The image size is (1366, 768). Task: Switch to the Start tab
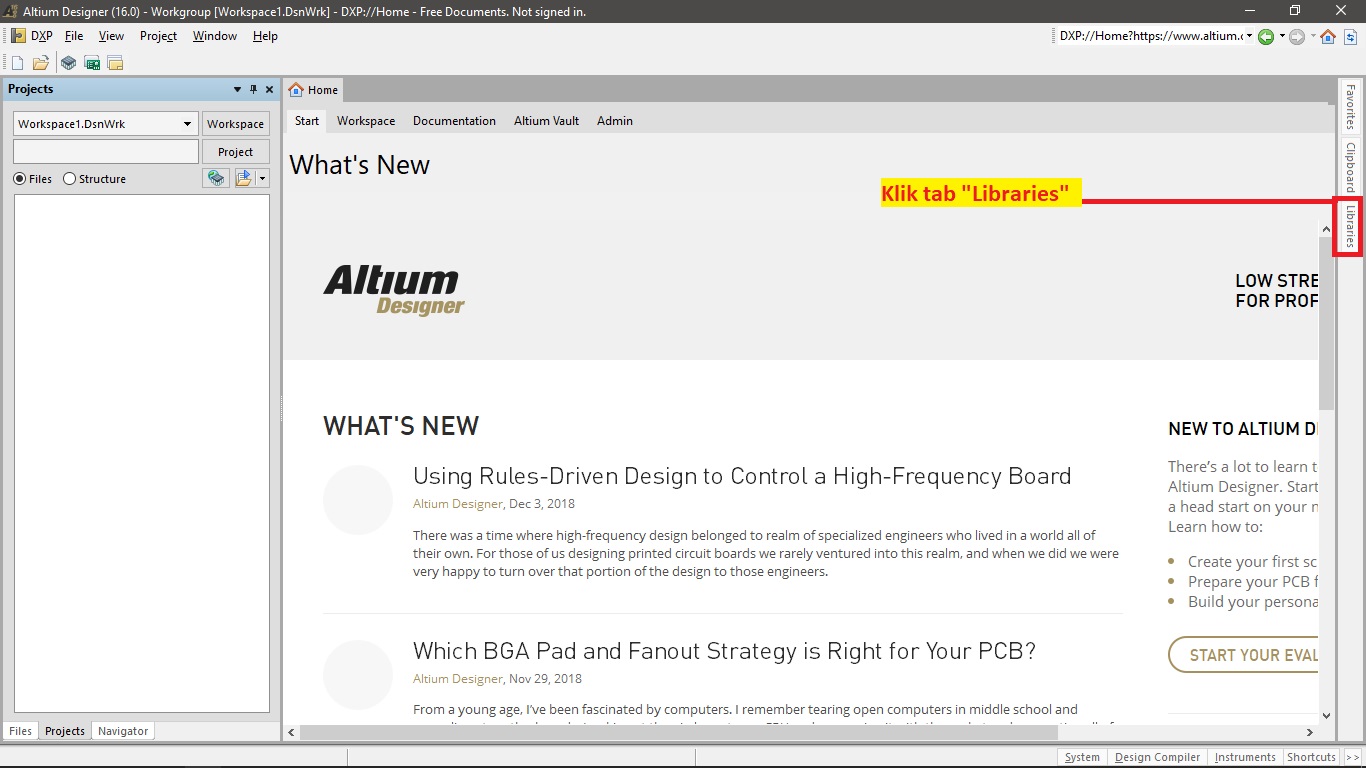tap(307, 121)
